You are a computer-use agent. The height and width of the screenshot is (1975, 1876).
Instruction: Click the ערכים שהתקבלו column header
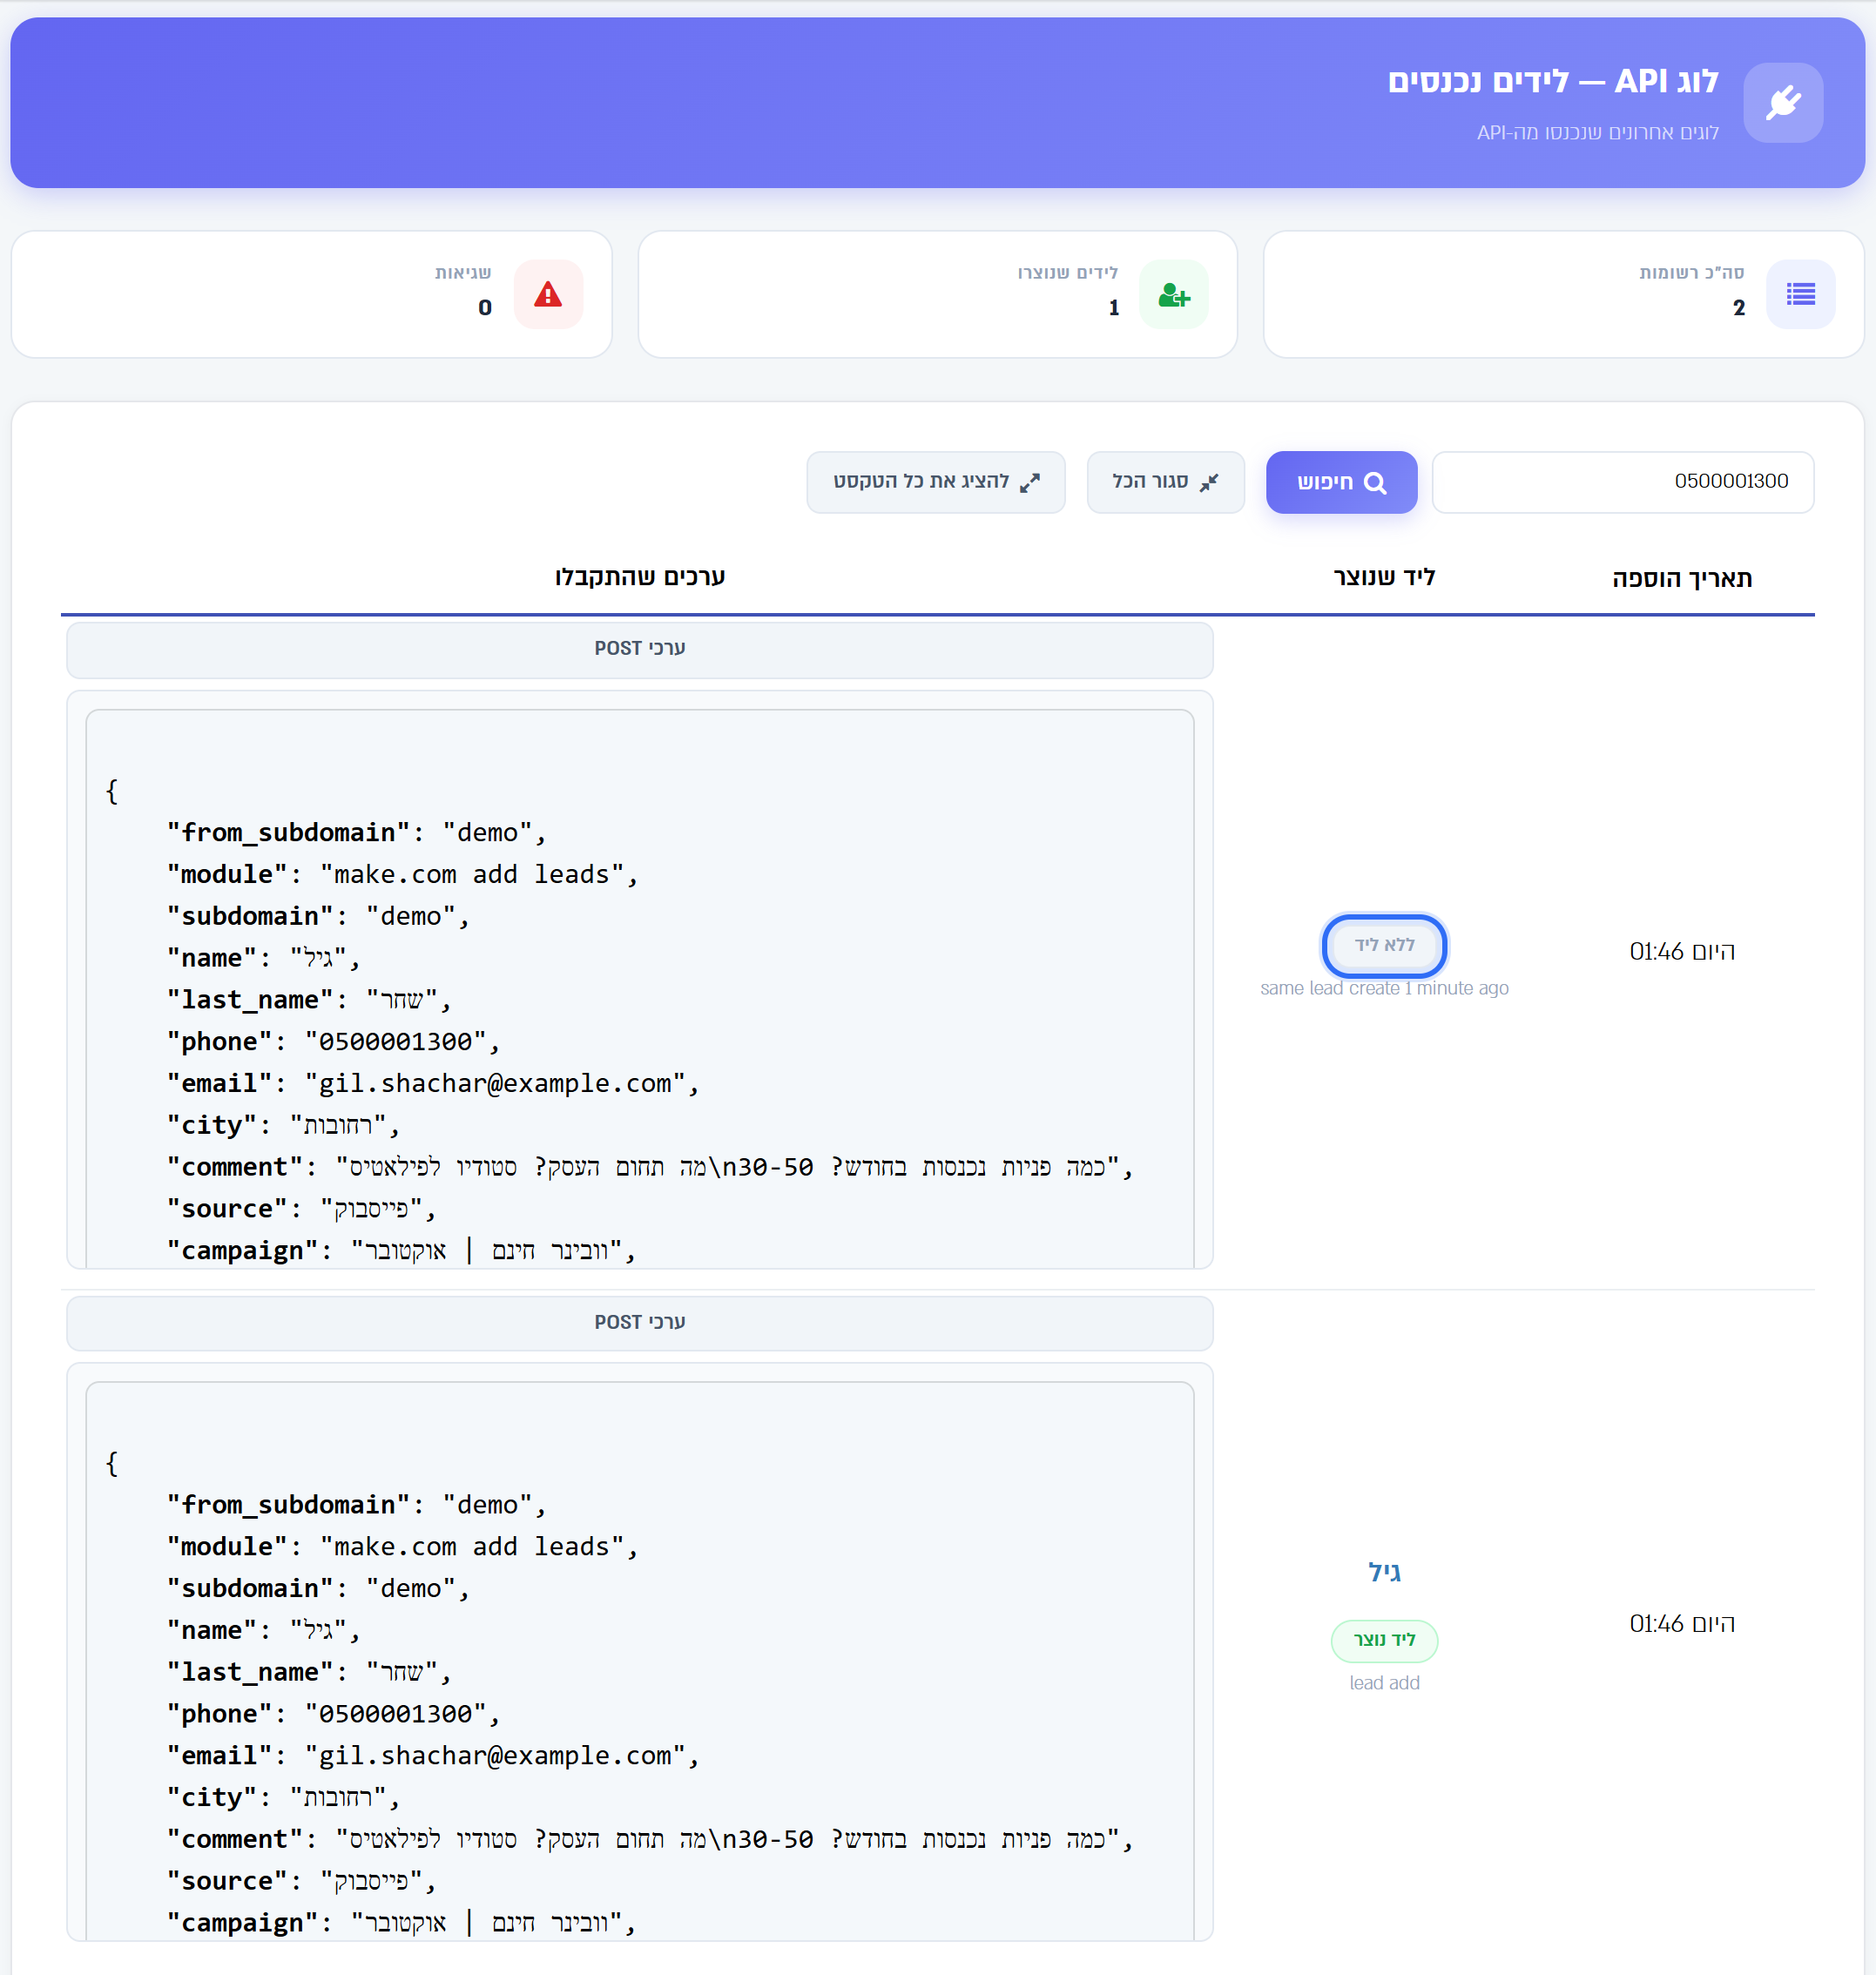point(640,577)
